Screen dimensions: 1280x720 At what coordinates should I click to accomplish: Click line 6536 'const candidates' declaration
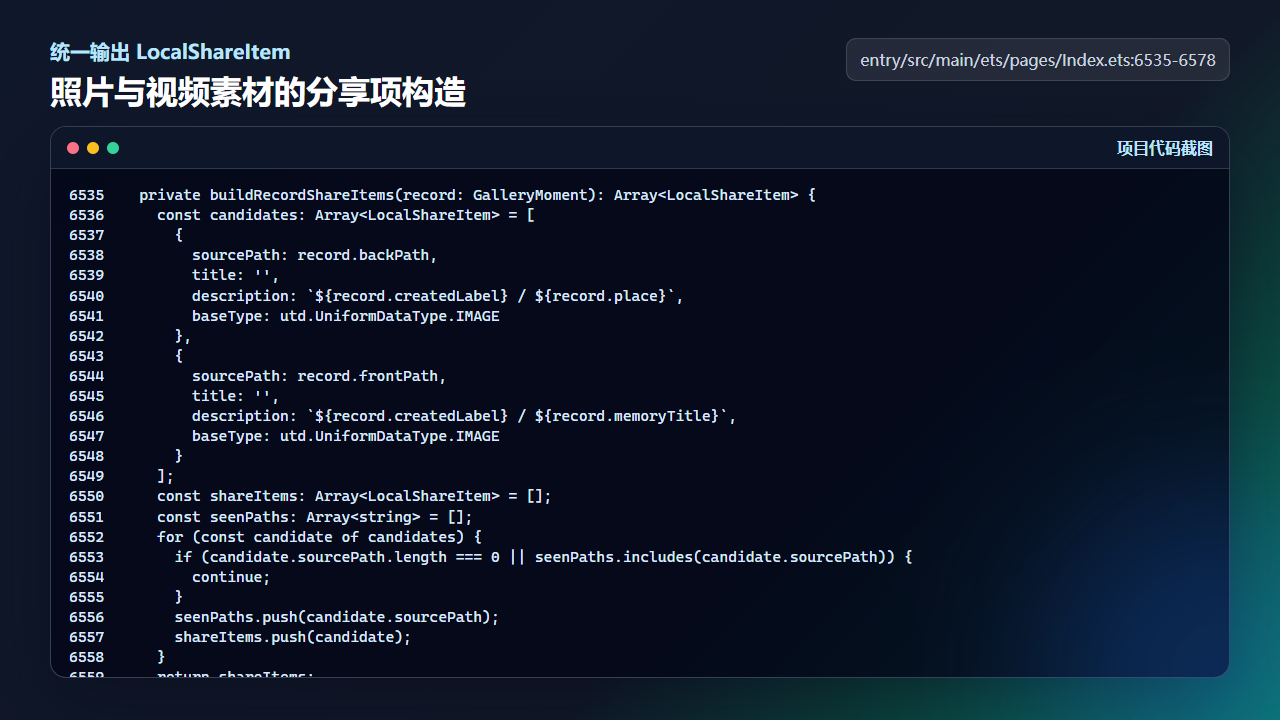tap(346, 215)
